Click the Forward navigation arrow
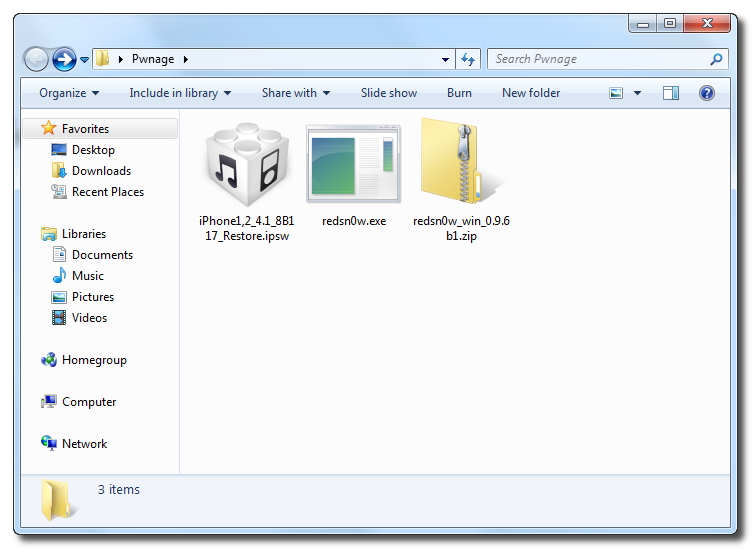Image resolution: width=752 pixels, height=549 pixels. (64, 59)
